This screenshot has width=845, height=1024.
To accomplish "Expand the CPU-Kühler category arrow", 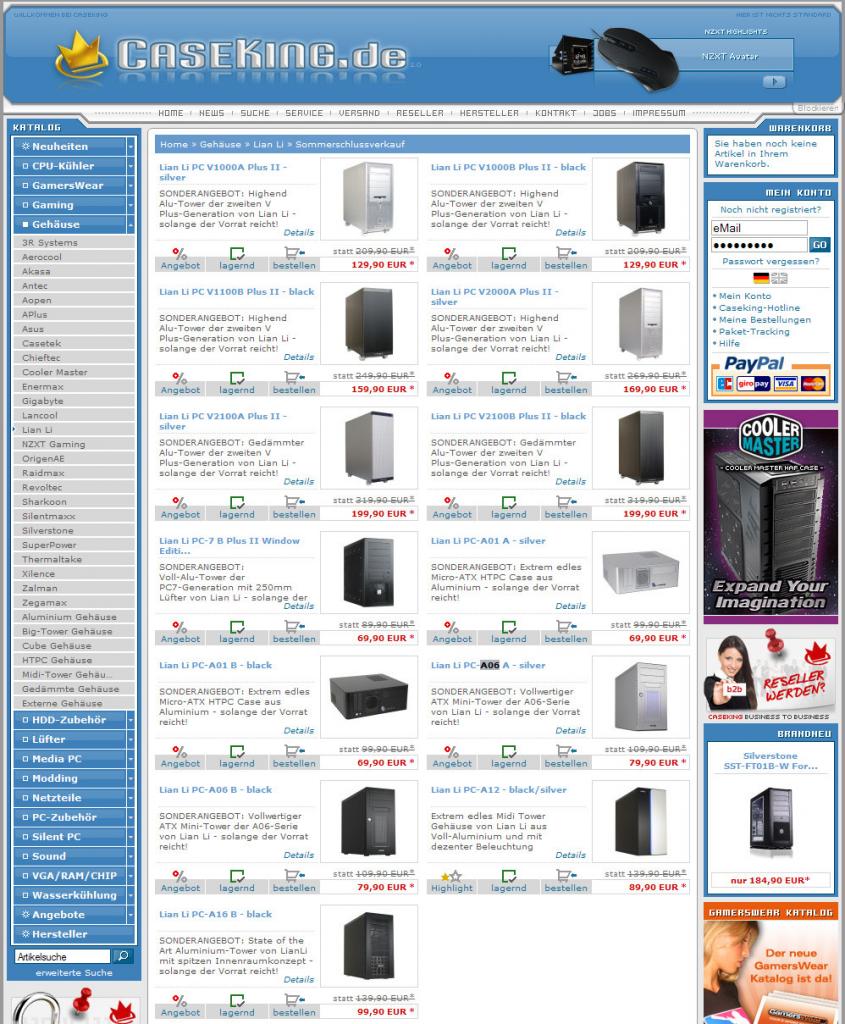I will (x=131, y=166).
